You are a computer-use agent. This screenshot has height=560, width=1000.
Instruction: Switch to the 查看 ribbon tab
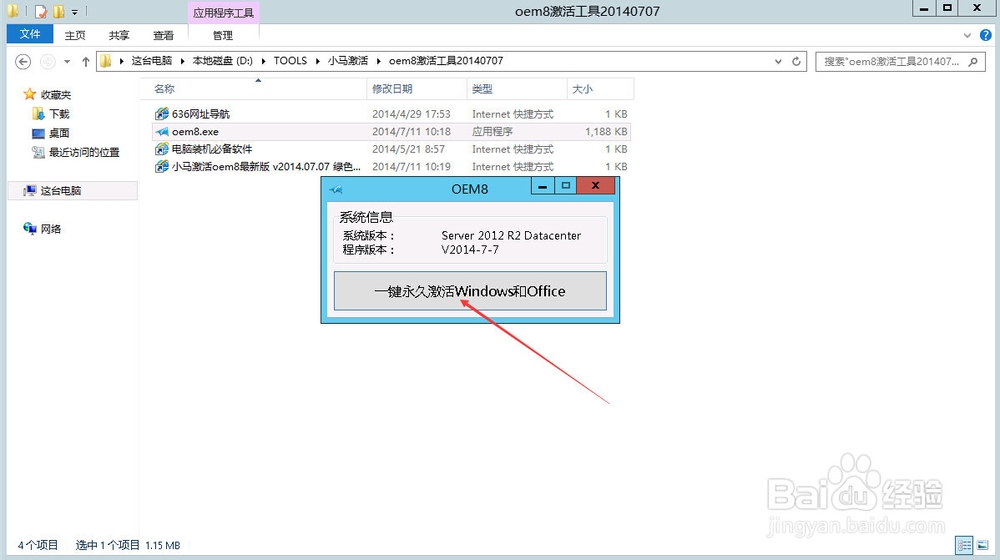click(x=163, y=35)
